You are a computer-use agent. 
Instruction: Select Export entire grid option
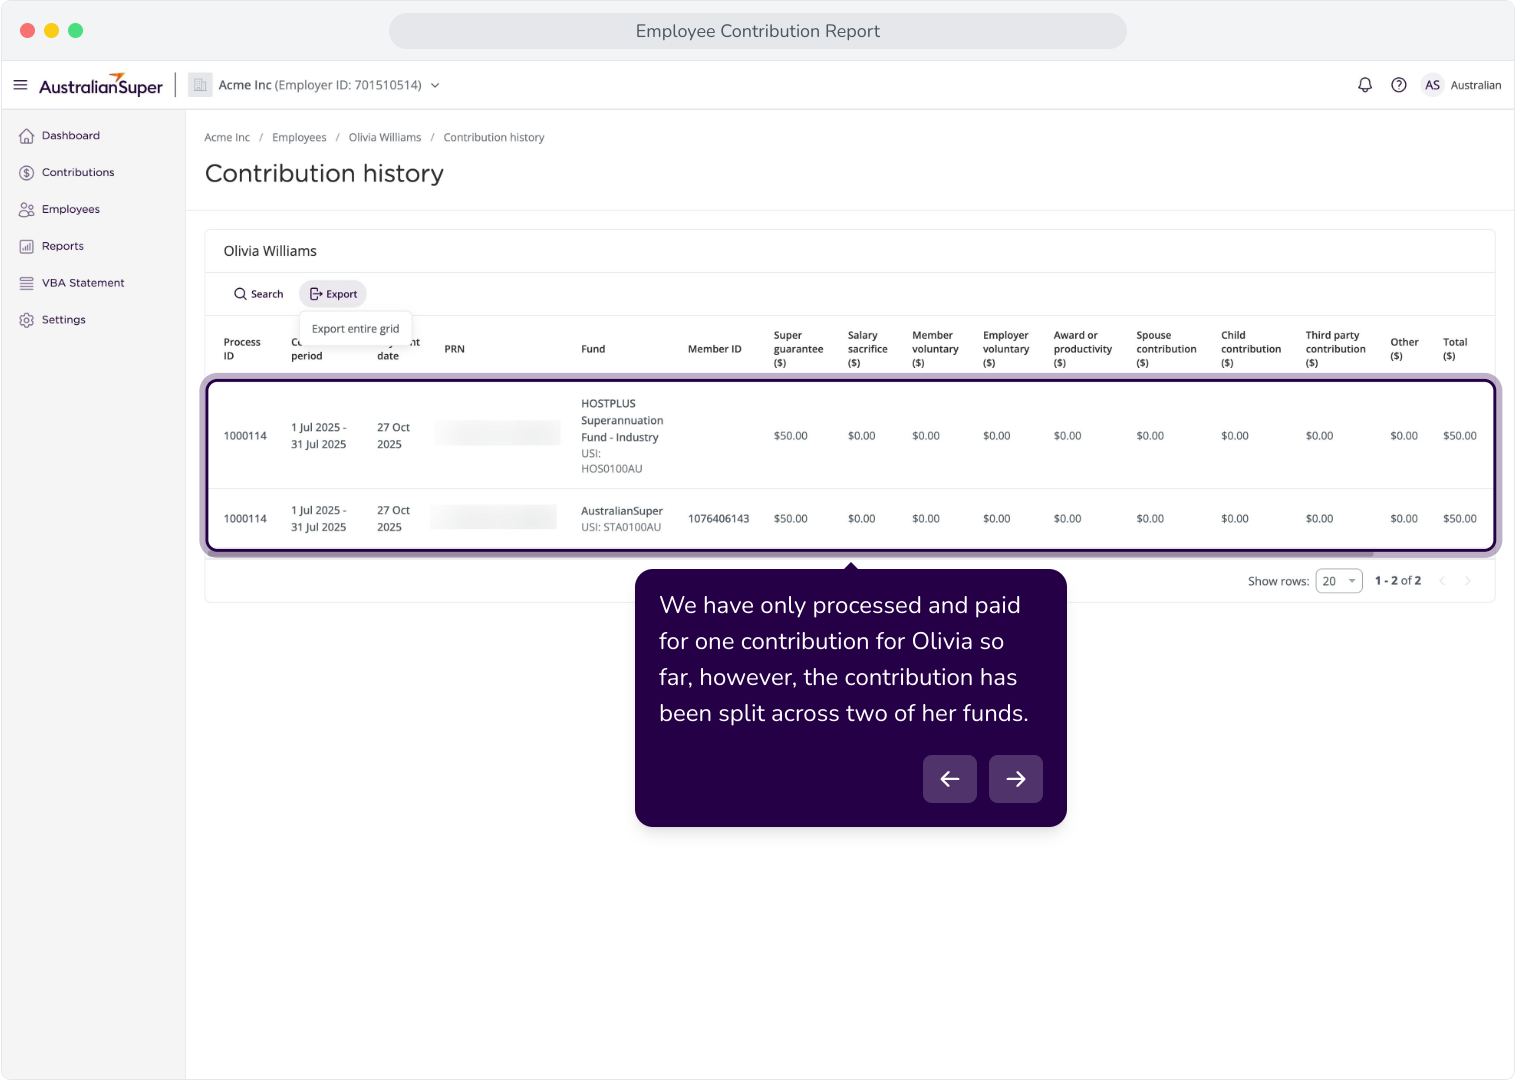pyautogui.click(x=355, y=329)
